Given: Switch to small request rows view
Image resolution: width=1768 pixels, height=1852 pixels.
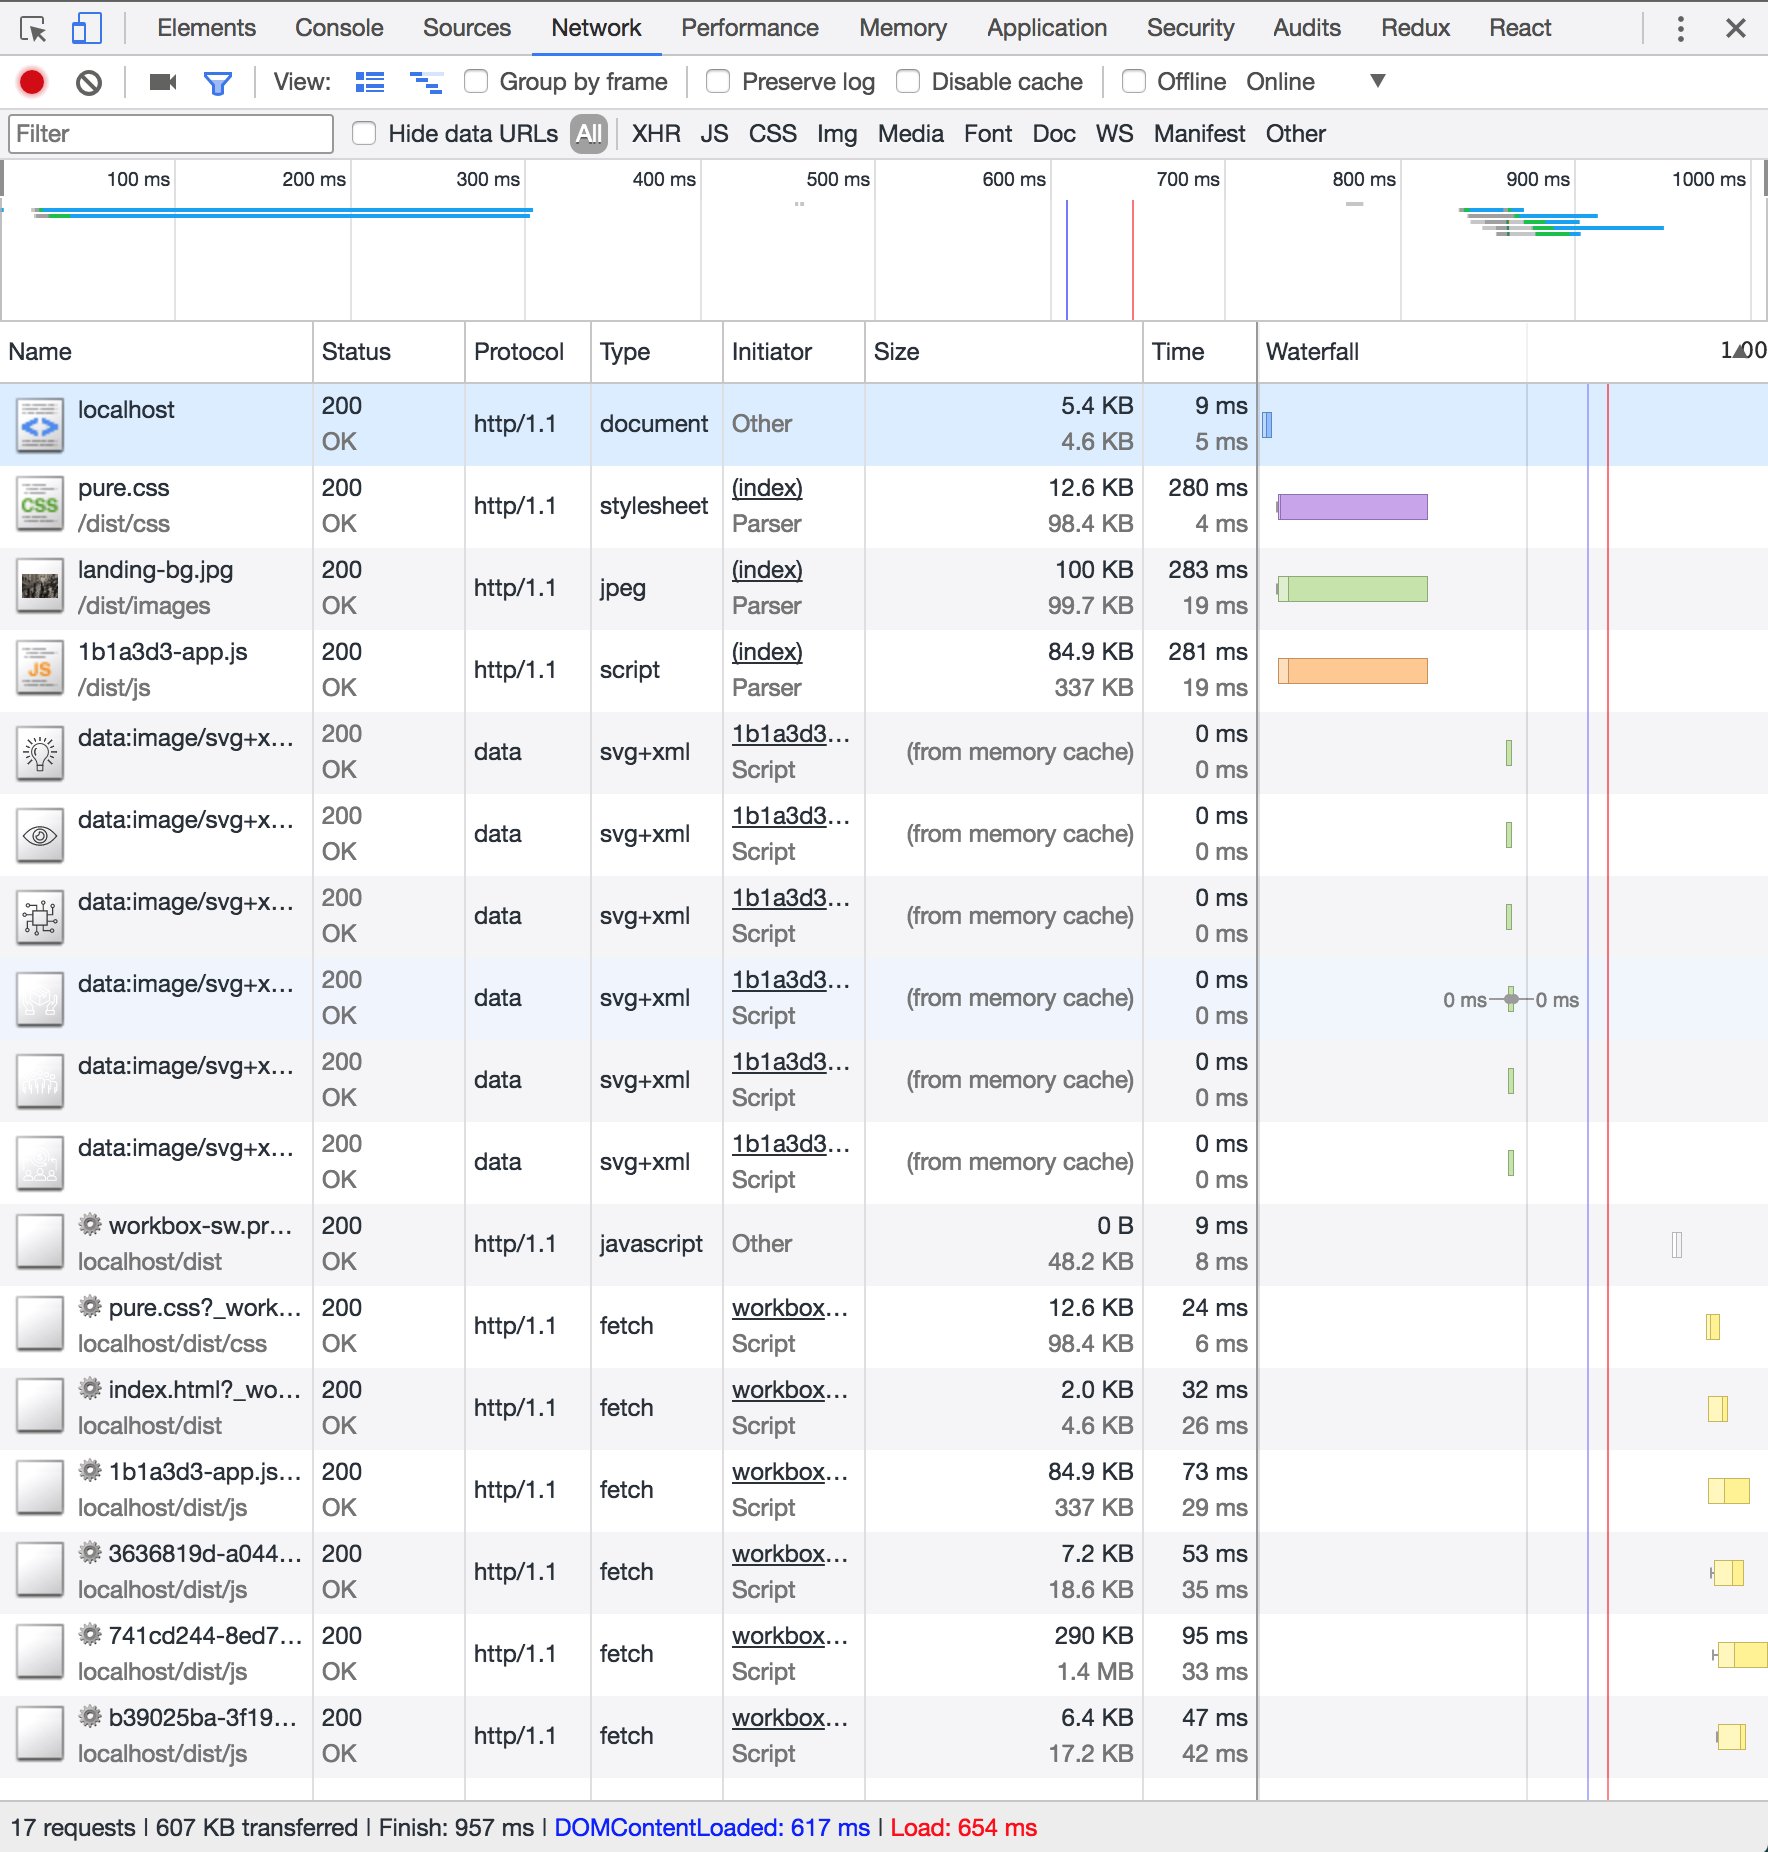Looking at the screenshot, I should coord(369,82).
